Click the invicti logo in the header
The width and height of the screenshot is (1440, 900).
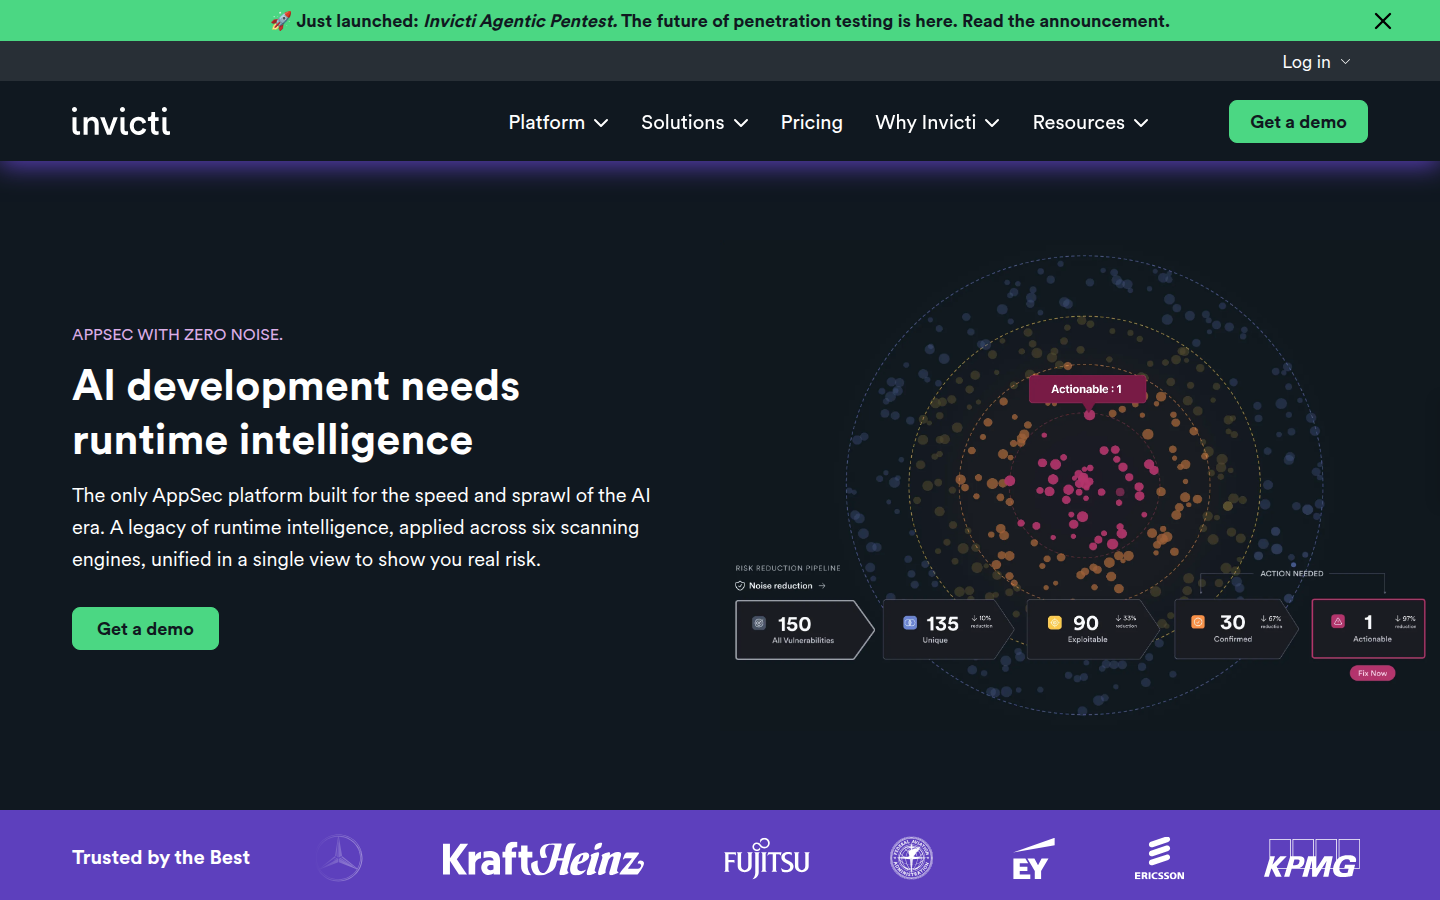pyautogui.click(x=121, y=121)
